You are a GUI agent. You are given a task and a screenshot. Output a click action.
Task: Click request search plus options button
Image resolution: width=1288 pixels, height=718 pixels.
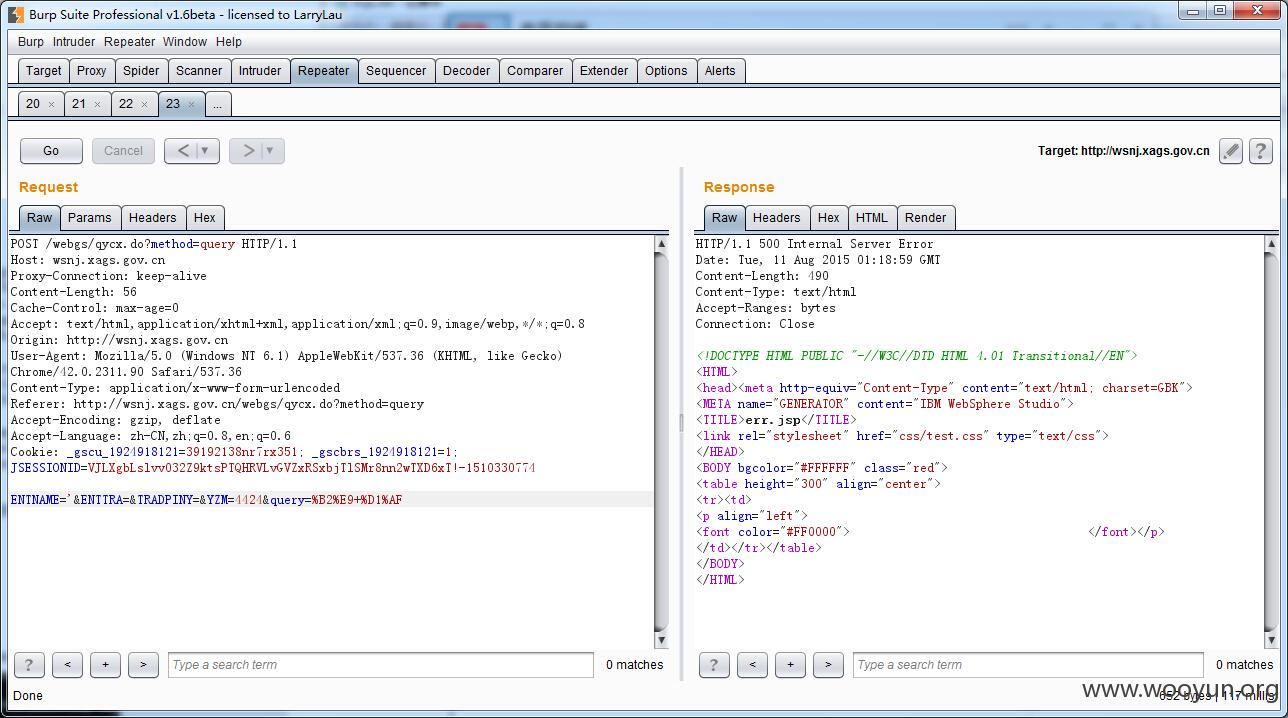coord(105,664)
